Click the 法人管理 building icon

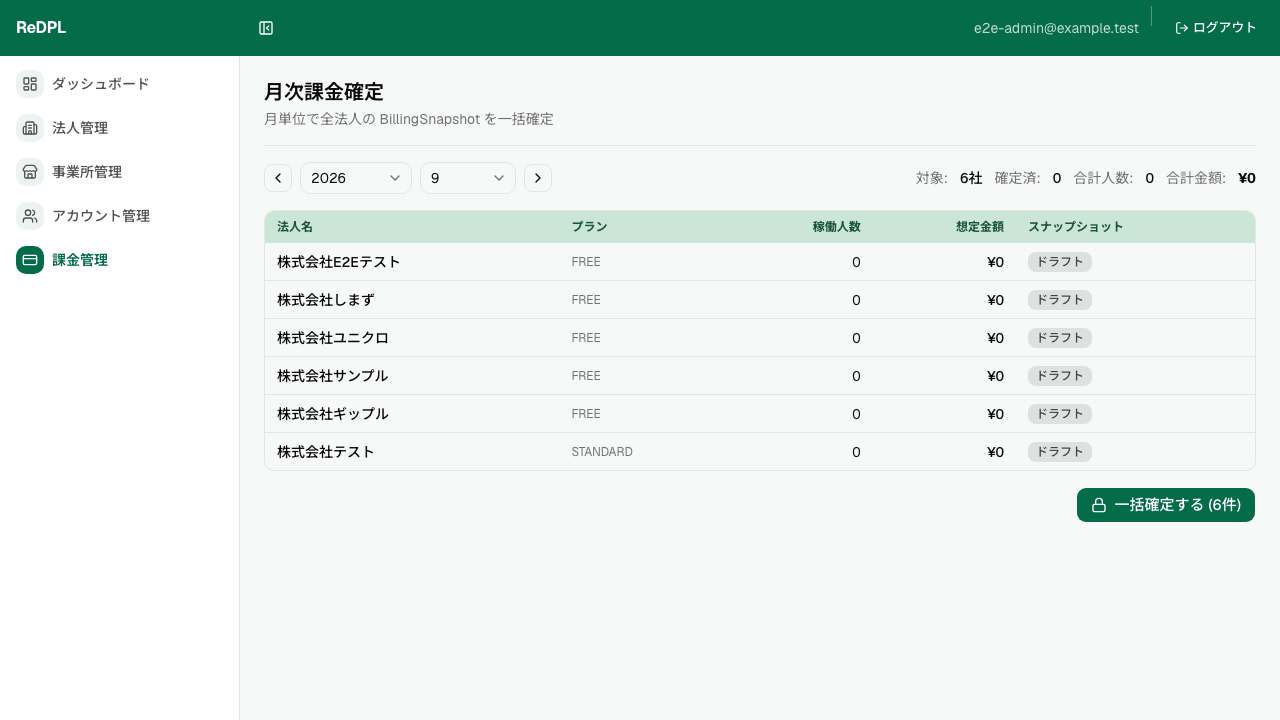coord(30,128)
